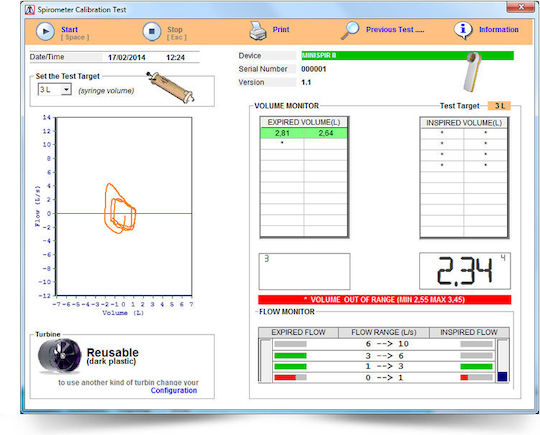This screenshot has width=540, height=435.
Task: Click INSPIRED VOLUME(L) table header
Action: [x=464, y=123]
